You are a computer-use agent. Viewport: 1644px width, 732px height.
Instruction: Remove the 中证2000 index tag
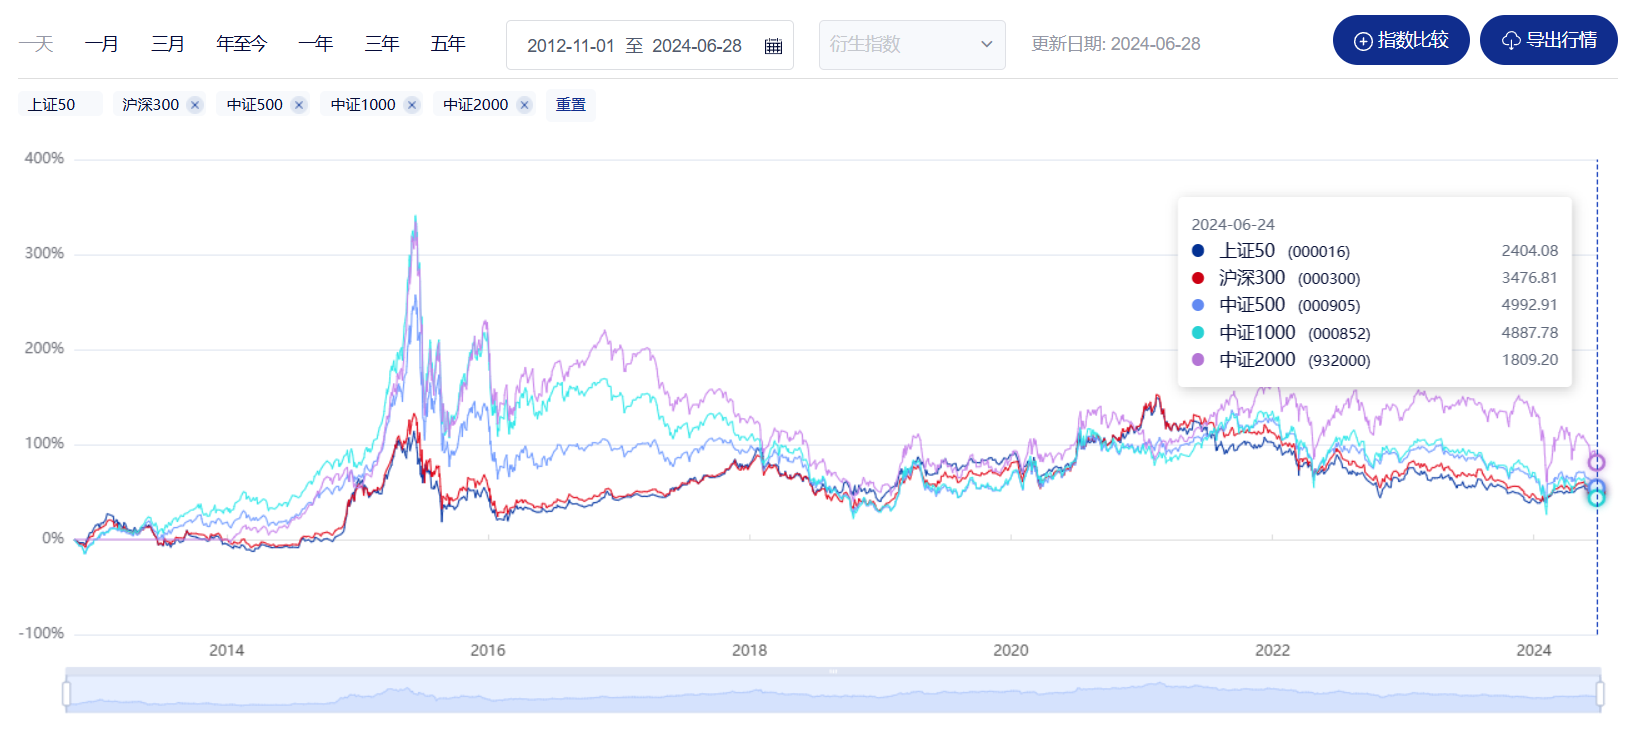(524, 105)
